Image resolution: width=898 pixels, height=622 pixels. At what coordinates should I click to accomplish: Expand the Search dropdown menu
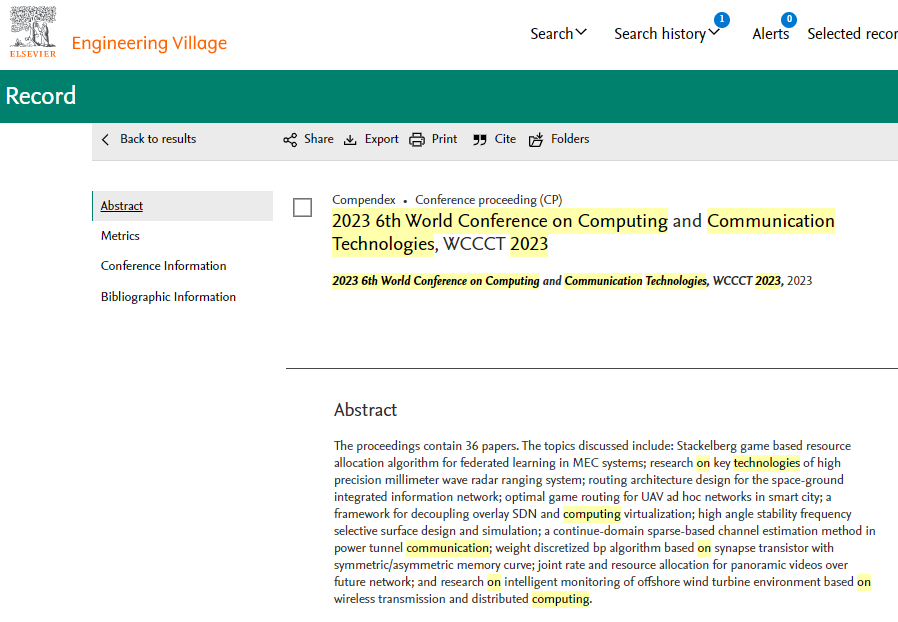(558, 34)
